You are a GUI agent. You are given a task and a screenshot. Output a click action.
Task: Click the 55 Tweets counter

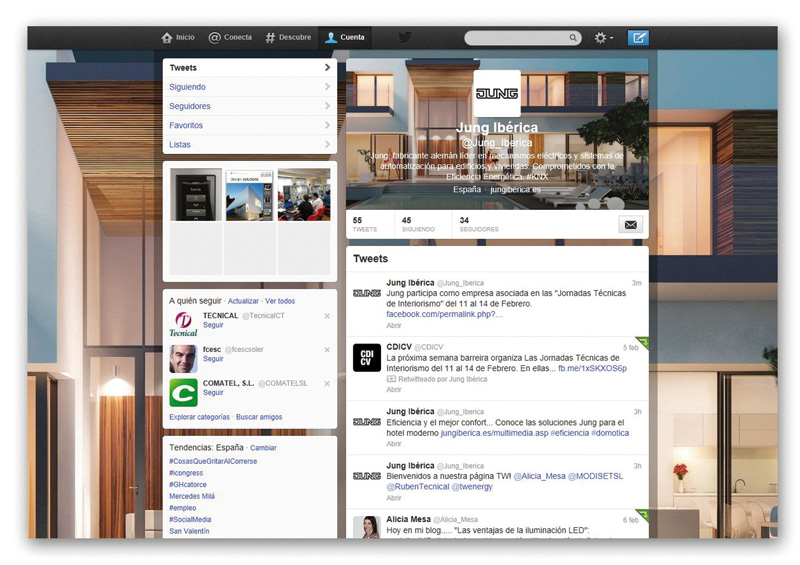[365, 225]
